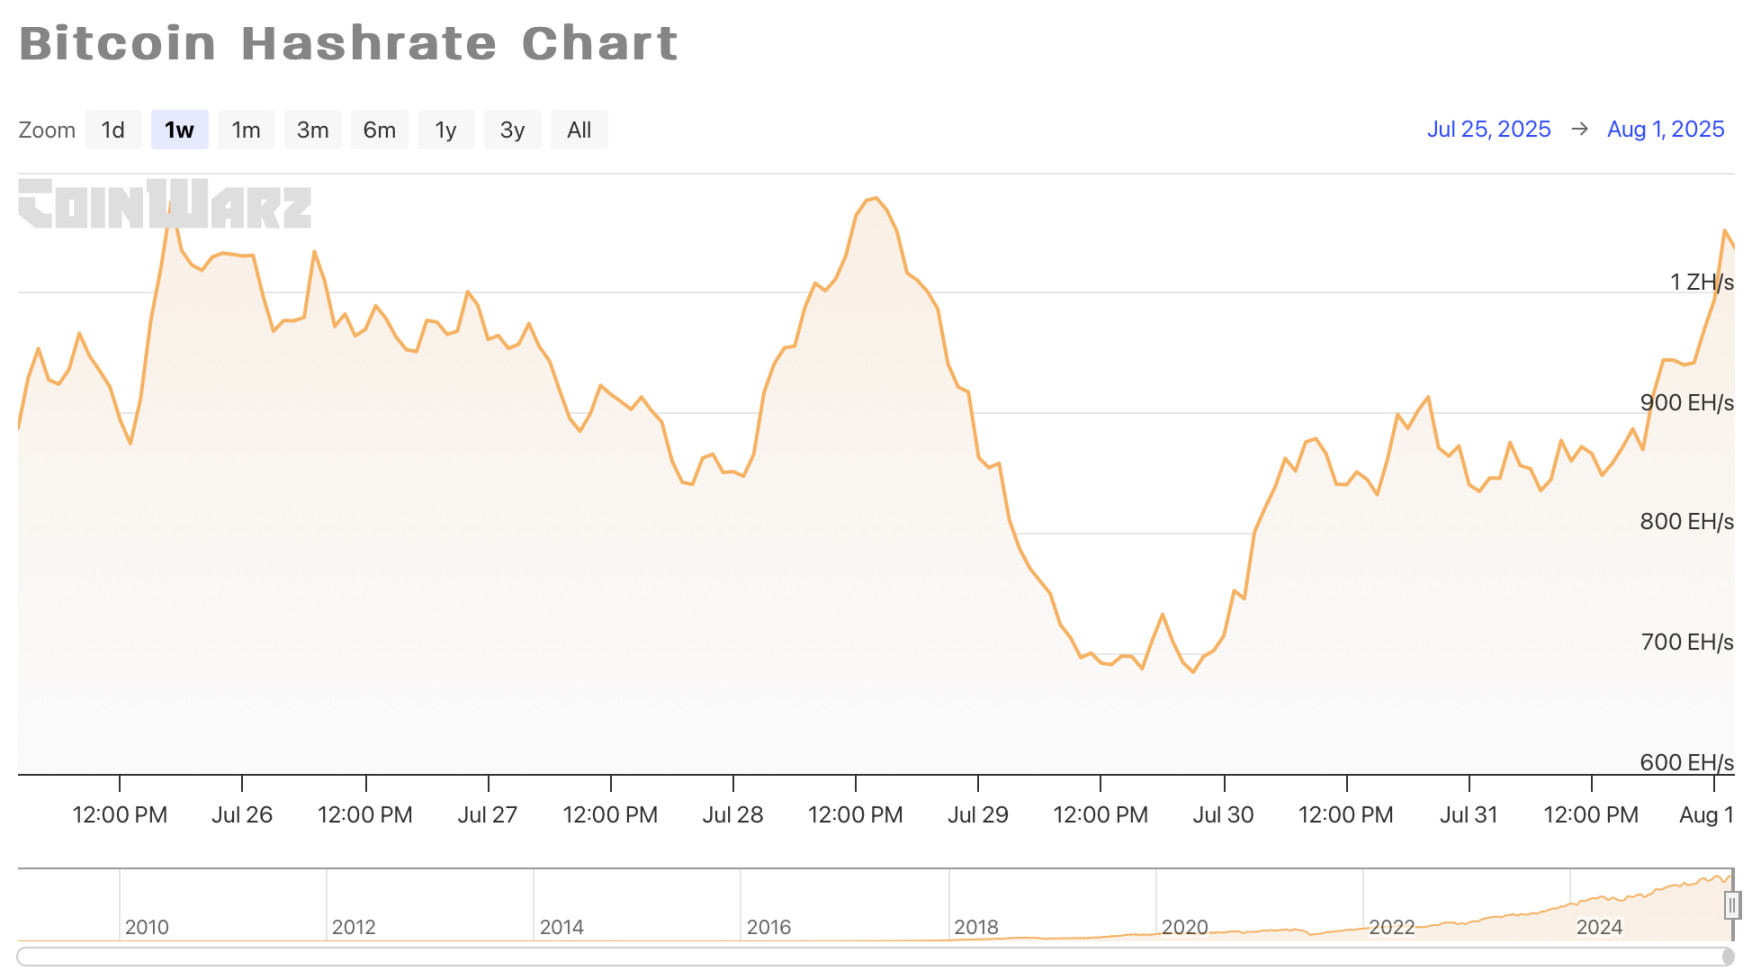Click the navigator range handle

(1732, 905)
